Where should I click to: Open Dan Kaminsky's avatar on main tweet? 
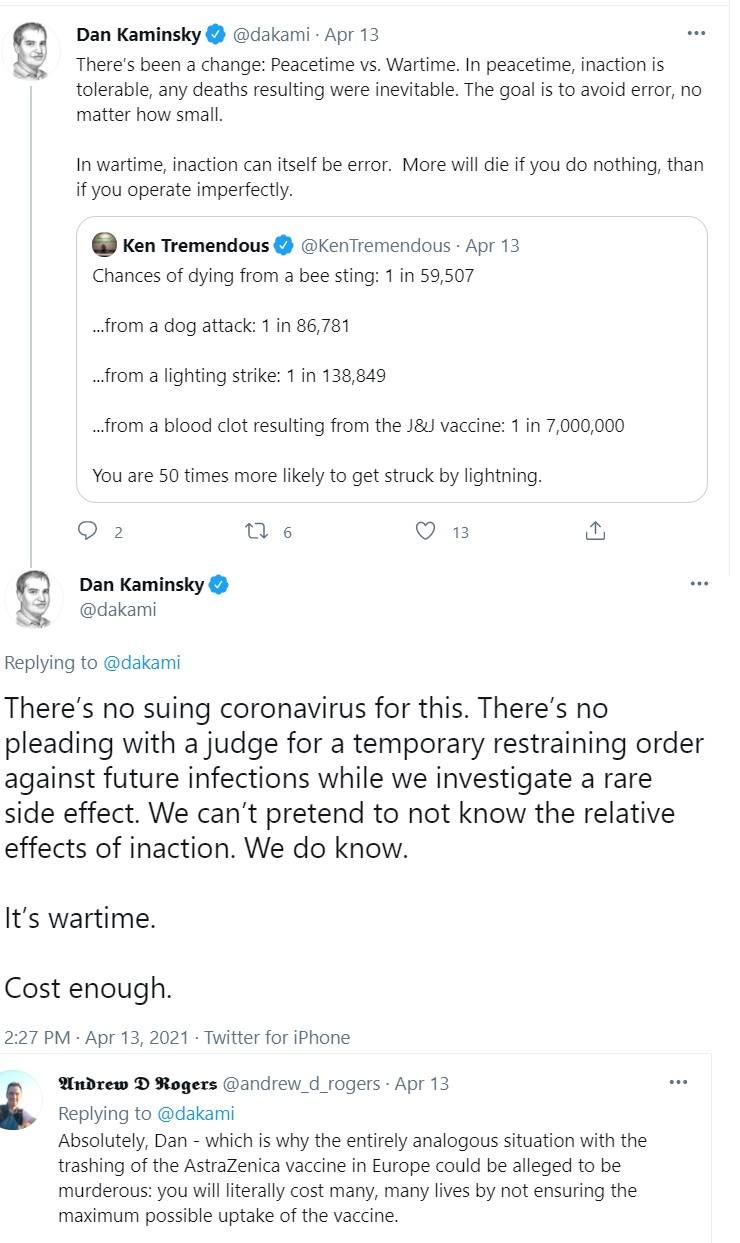click(35, 598)
